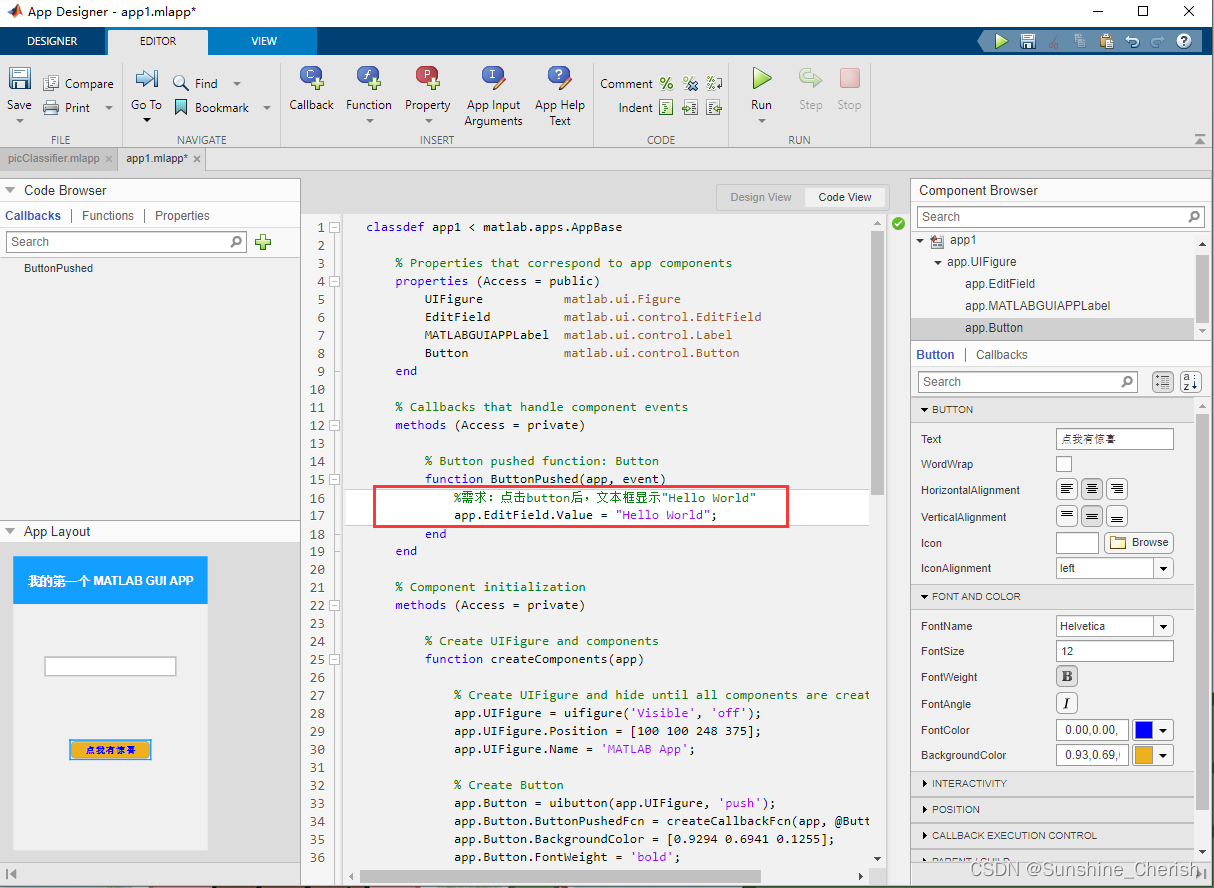Switch to the DESIGNER ribbon tab
The width and height of the screenshot is (1214, 888).
tap(53, 41)
